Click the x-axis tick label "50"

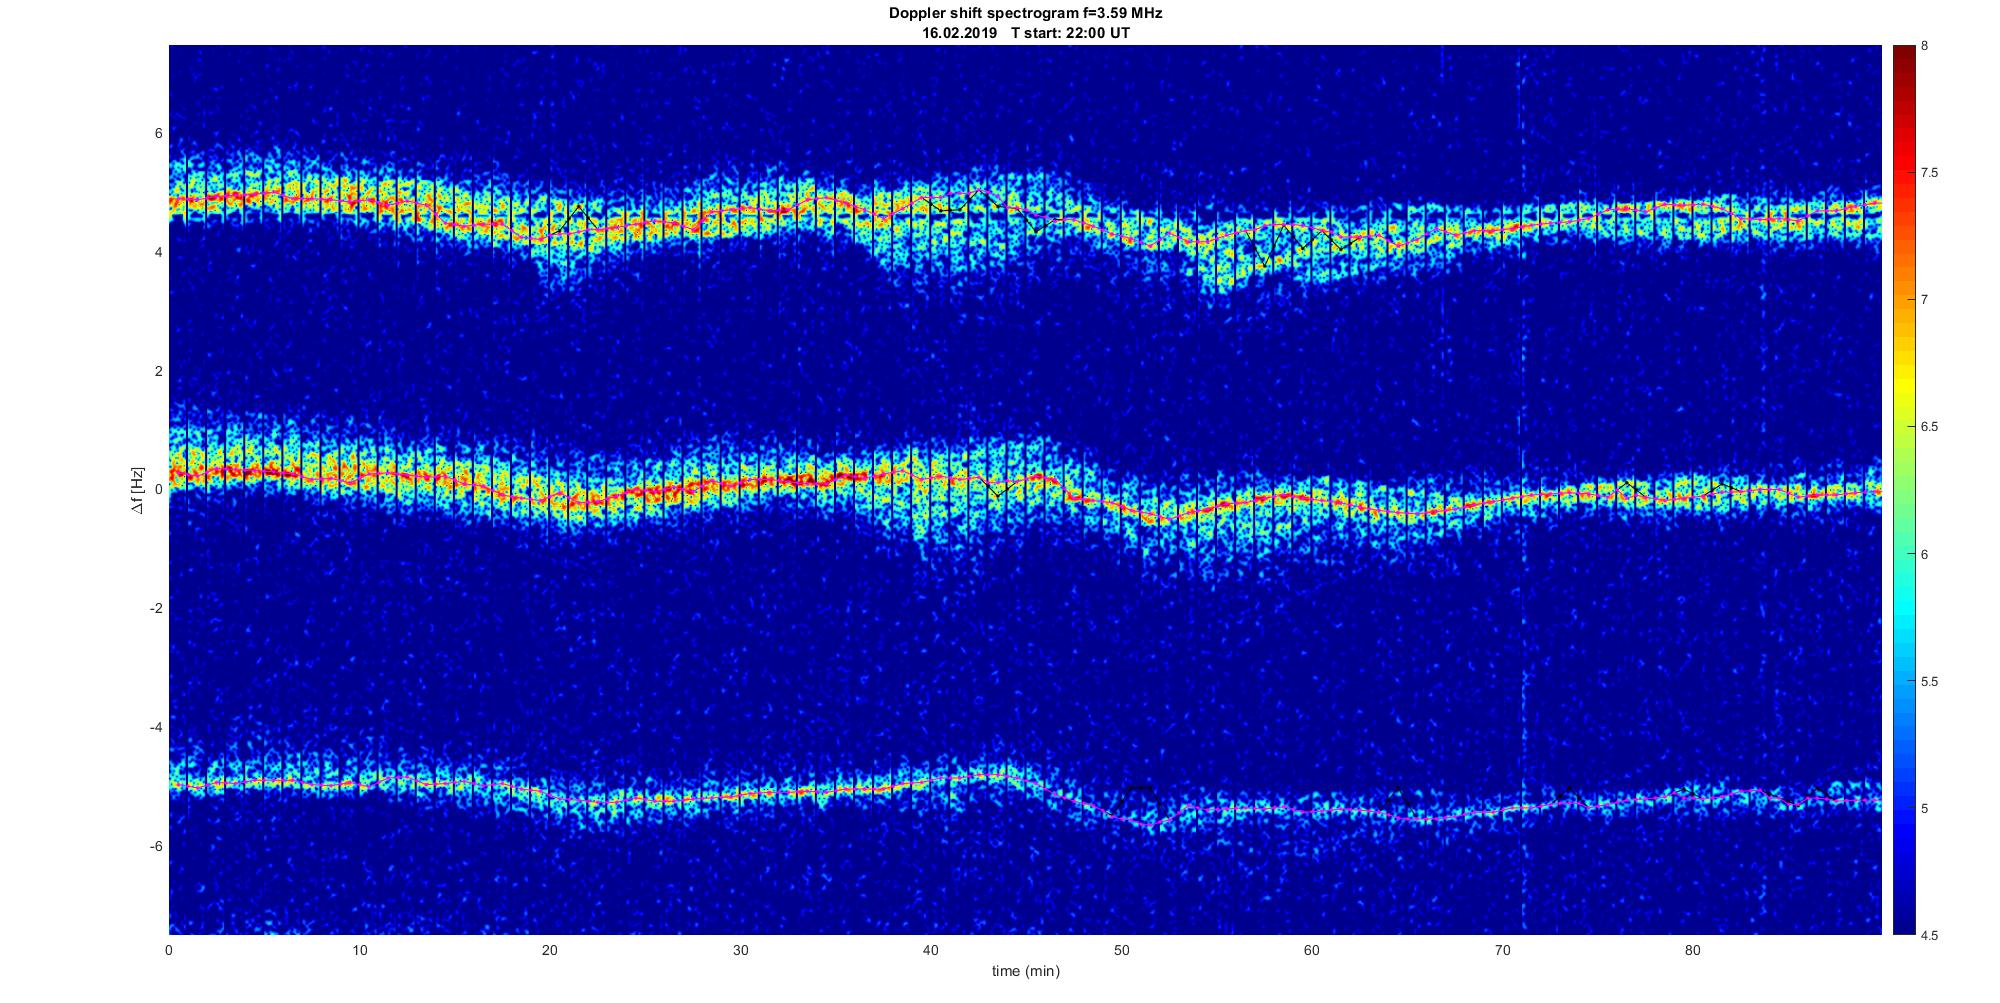1121,950
